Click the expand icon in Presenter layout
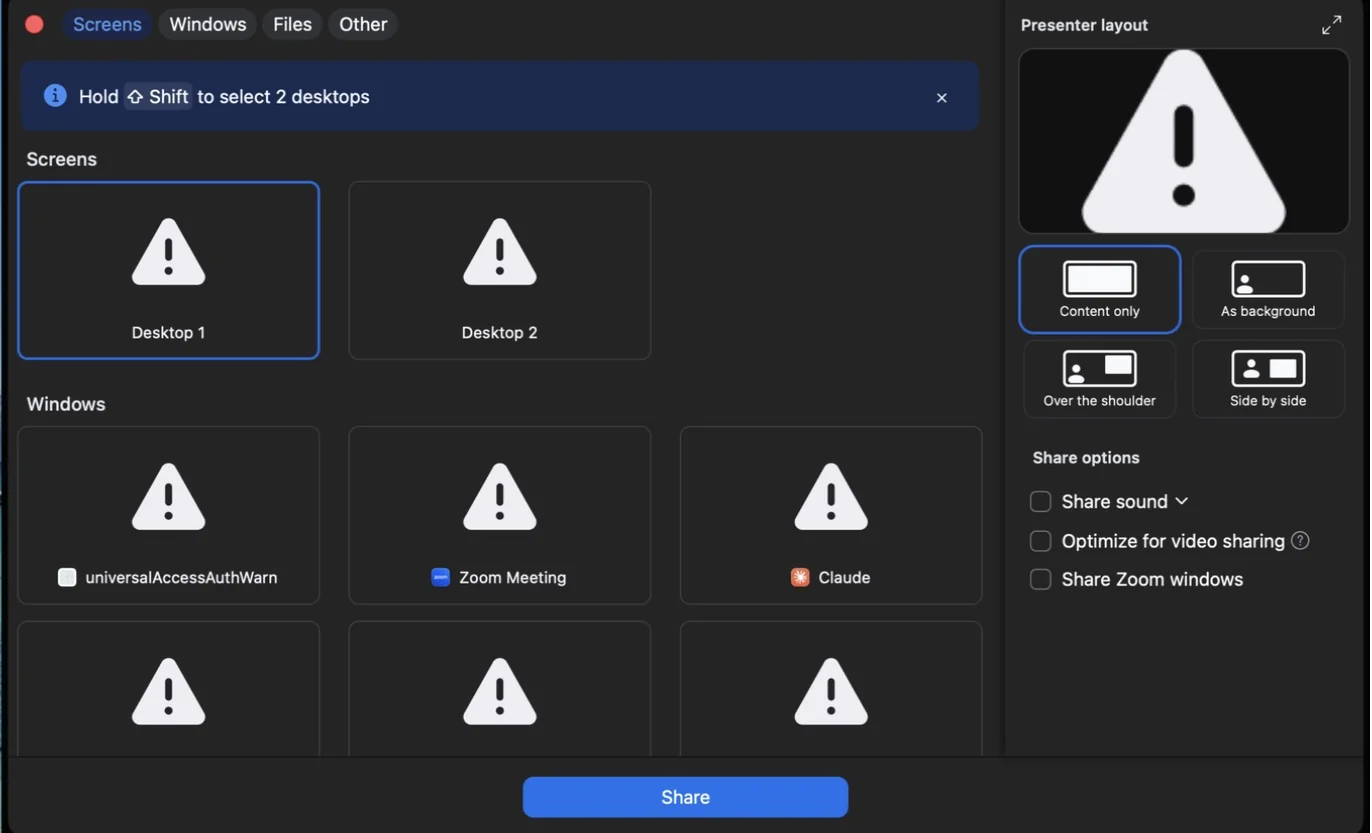 (x=1331, y=25)
